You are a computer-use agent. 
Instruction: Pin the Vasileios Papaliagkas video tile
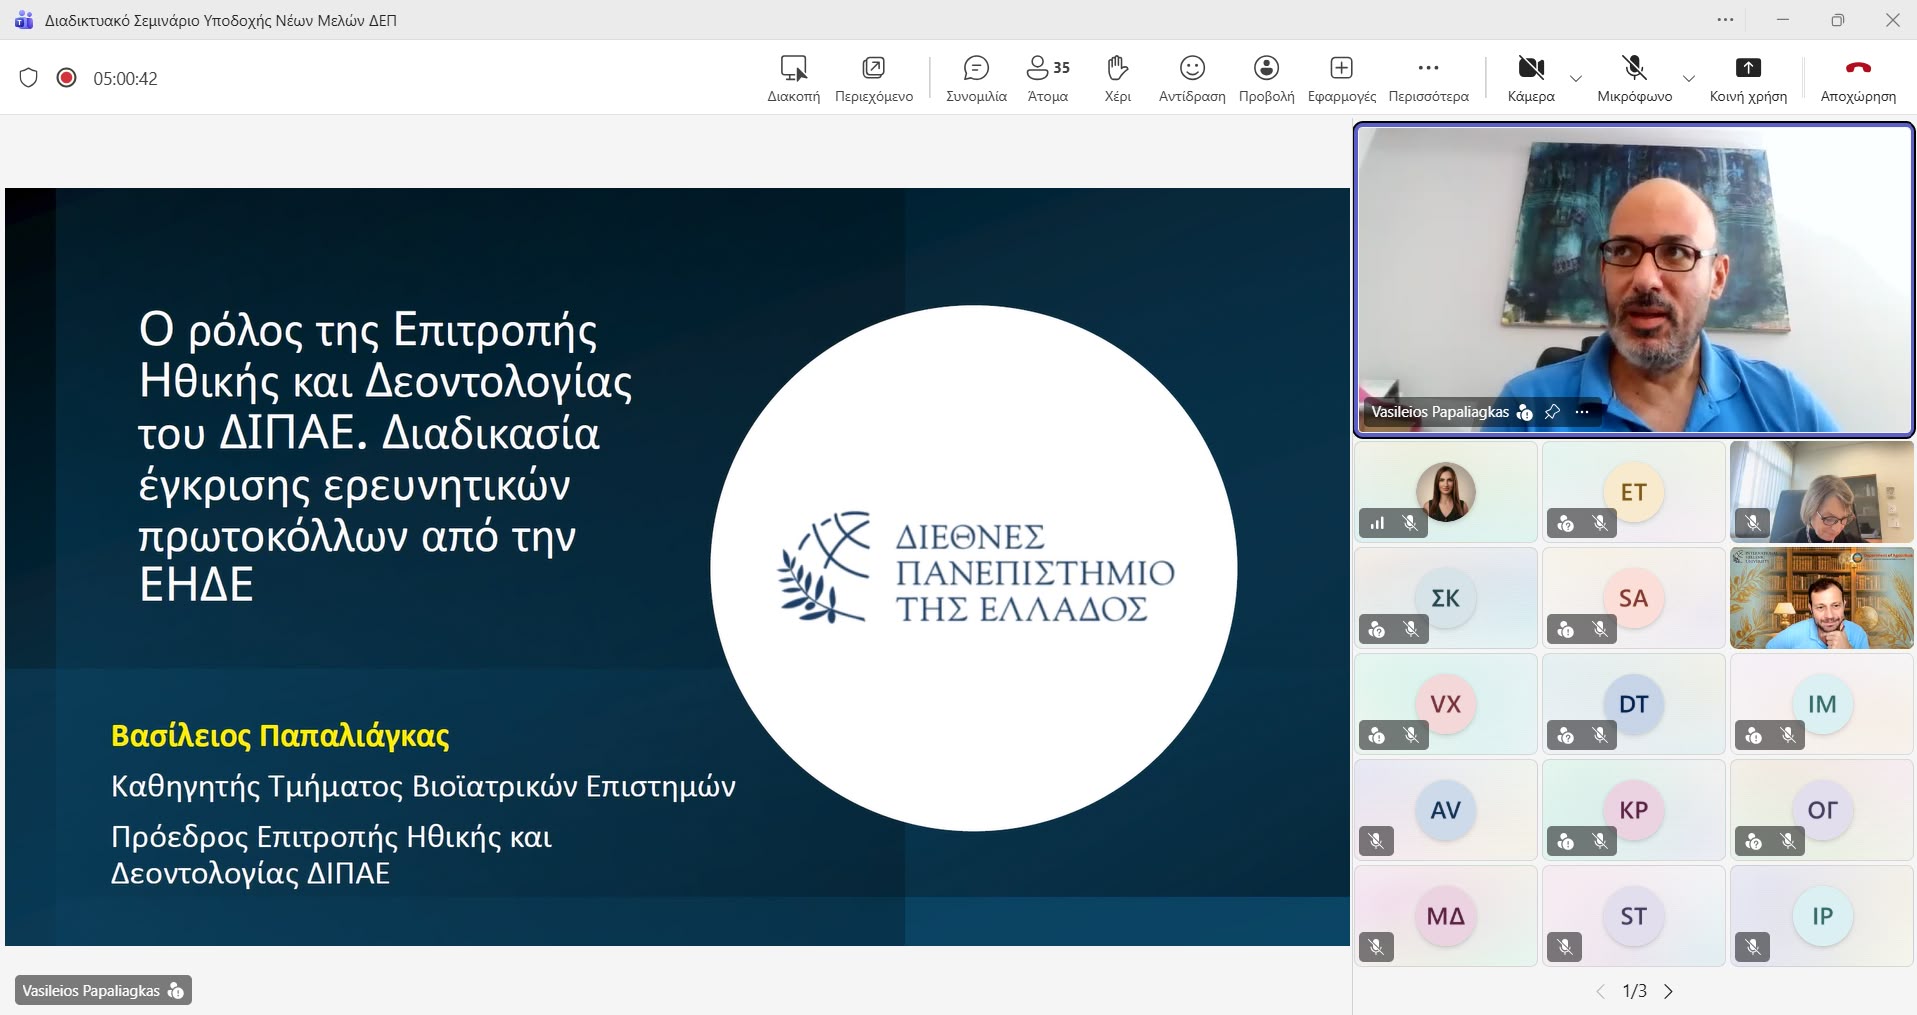point(1552,412)
